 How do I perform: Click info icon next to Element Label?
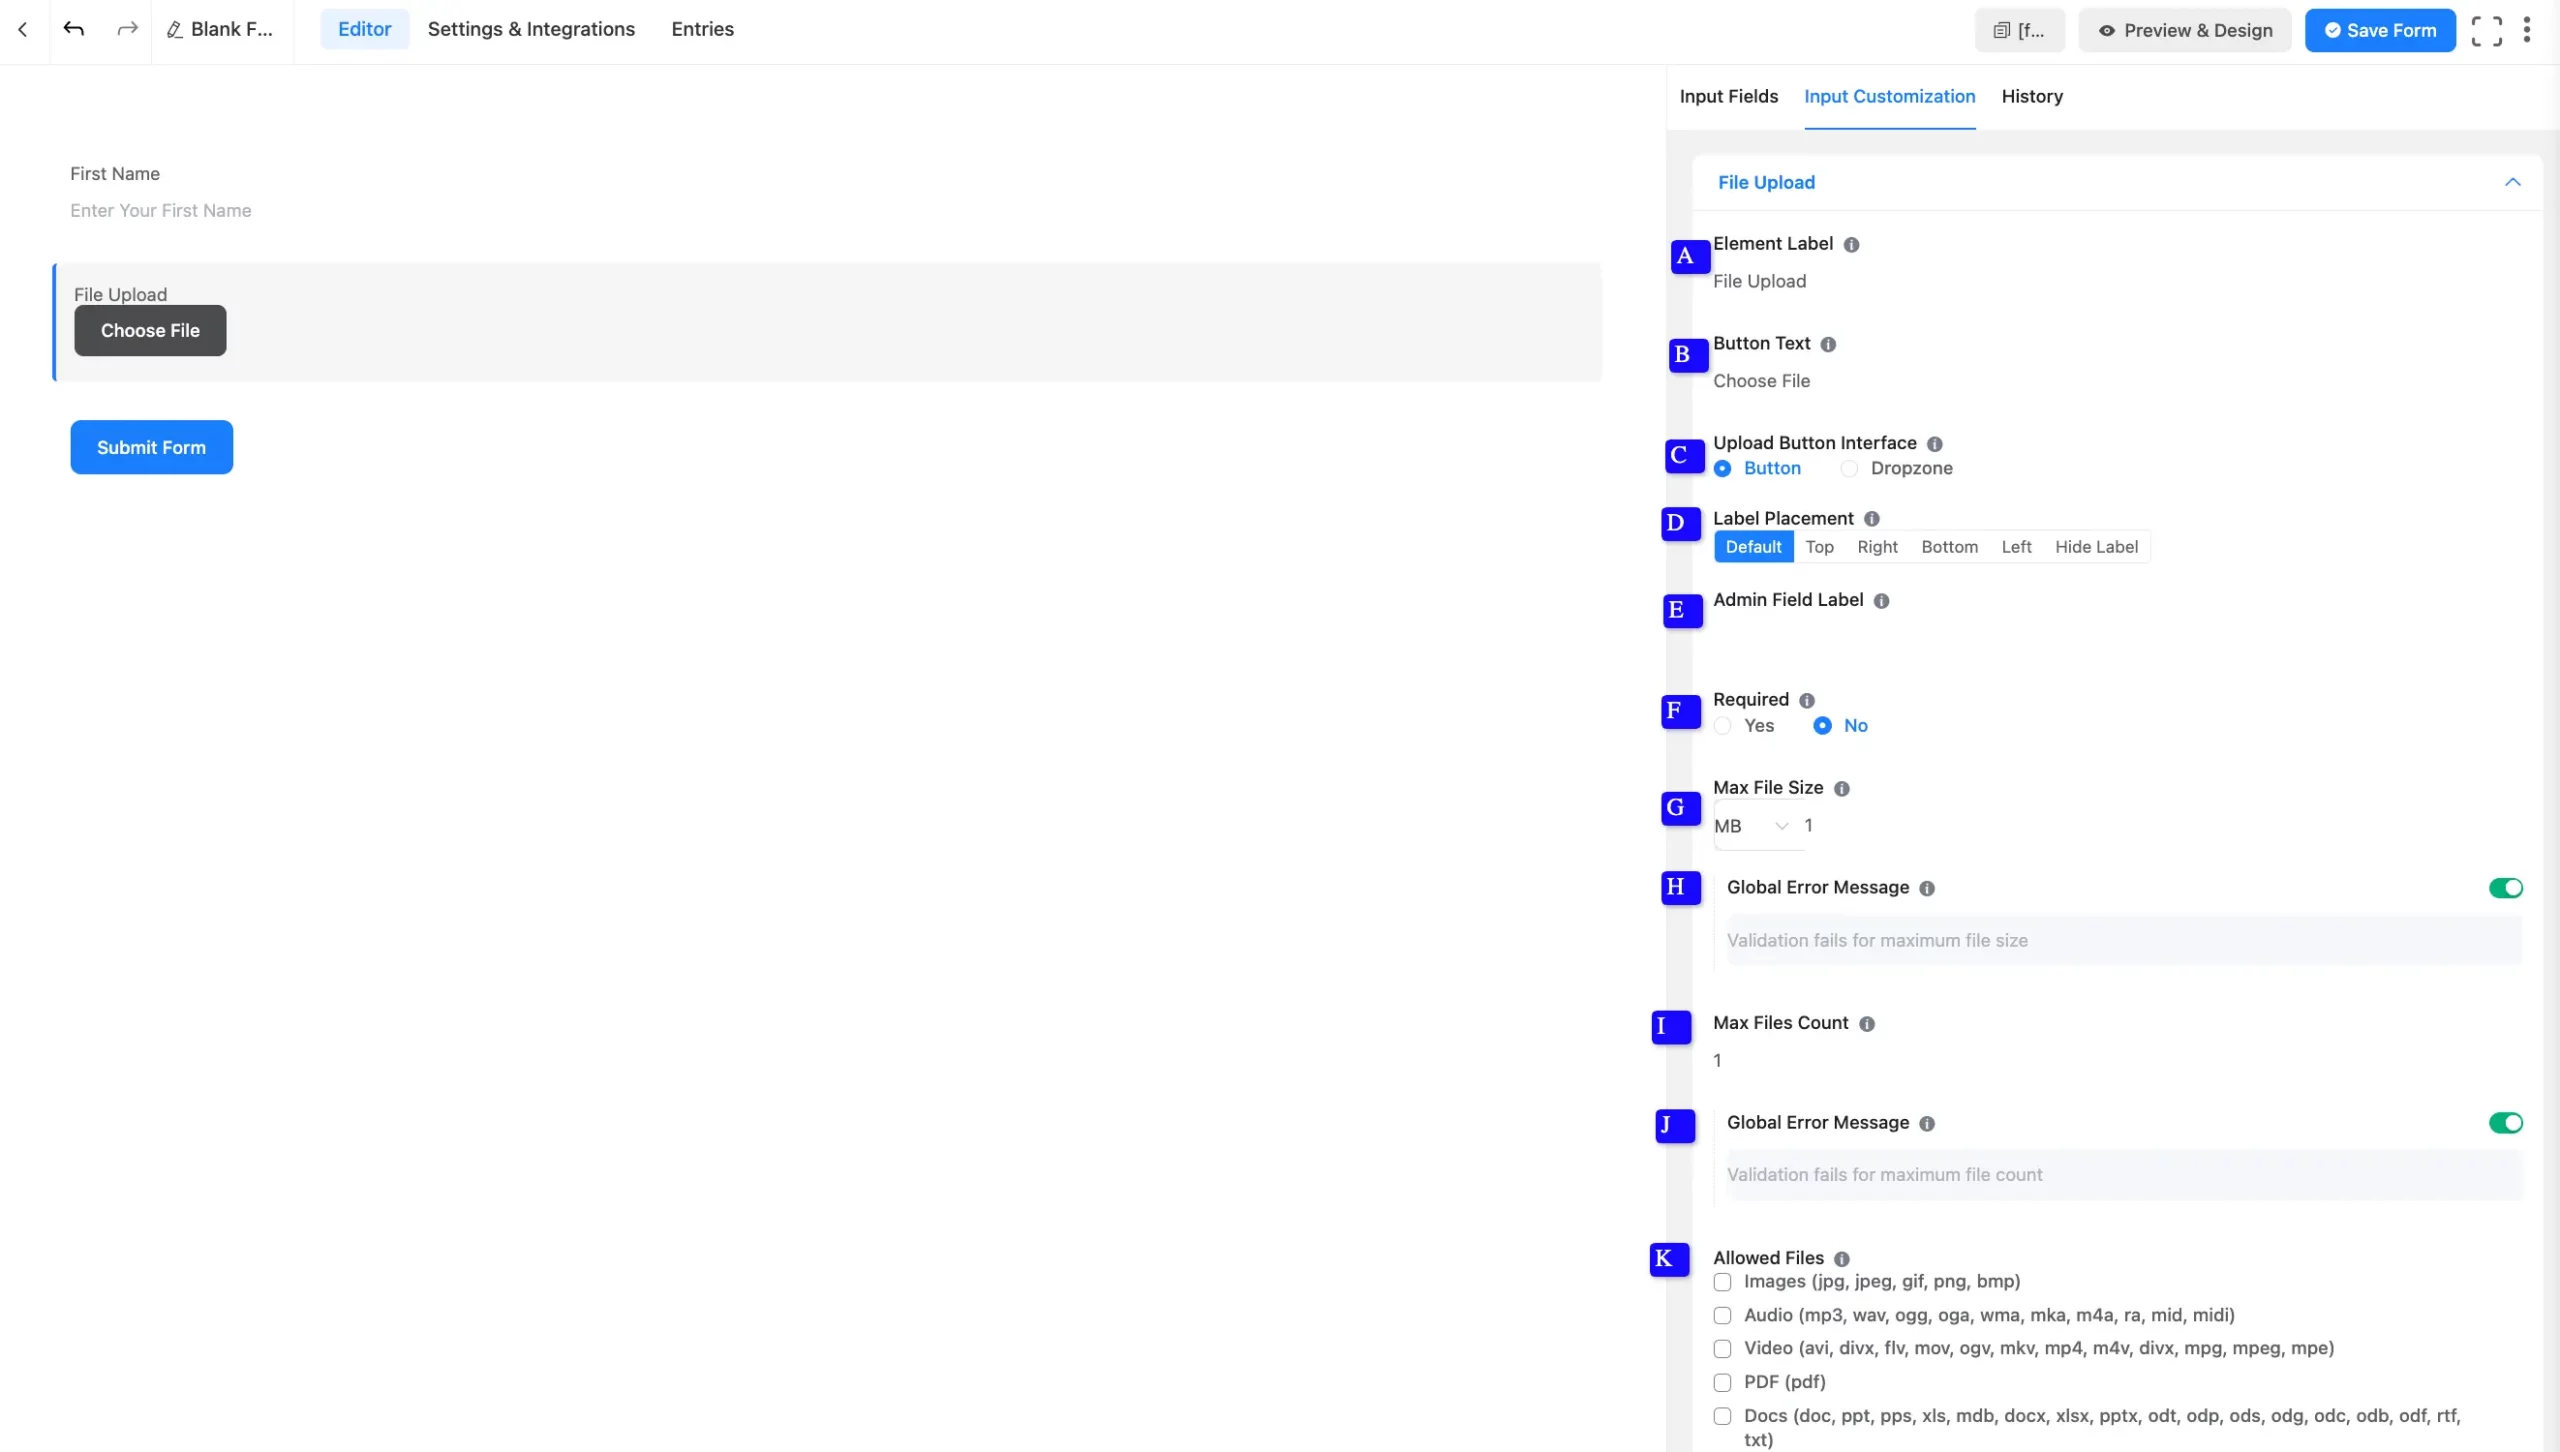click(x=1851, y=245)
